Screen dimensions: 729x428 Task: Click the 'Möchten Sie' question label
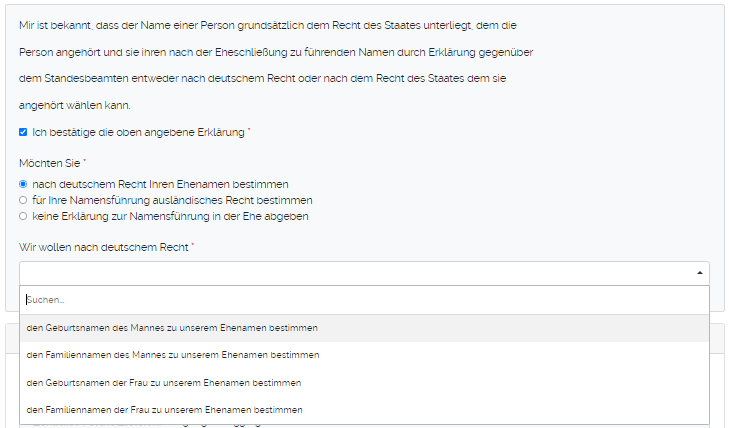pos(51,162)
